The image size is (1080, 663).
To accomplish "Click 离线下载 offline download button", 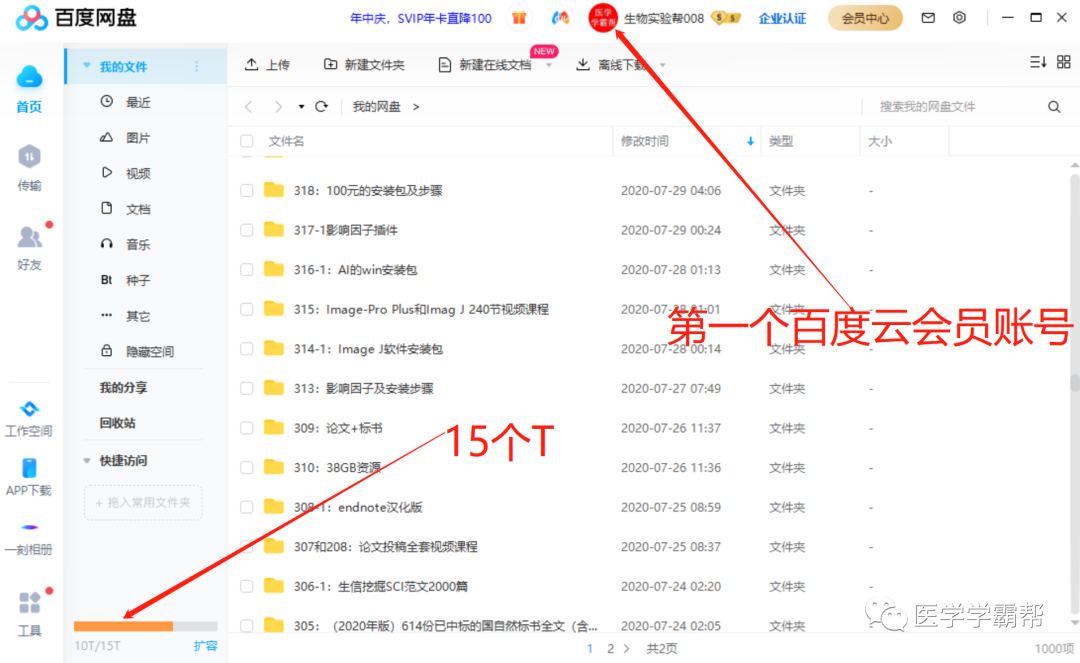I will pos(612,65).
